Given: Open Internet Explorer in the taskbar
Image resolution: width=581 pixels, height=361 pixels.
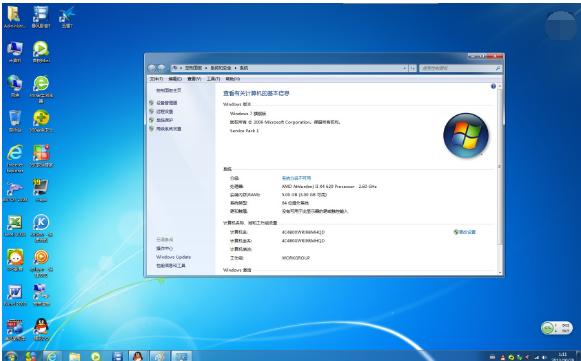Looking at the screenshot, I should (52, 356).
